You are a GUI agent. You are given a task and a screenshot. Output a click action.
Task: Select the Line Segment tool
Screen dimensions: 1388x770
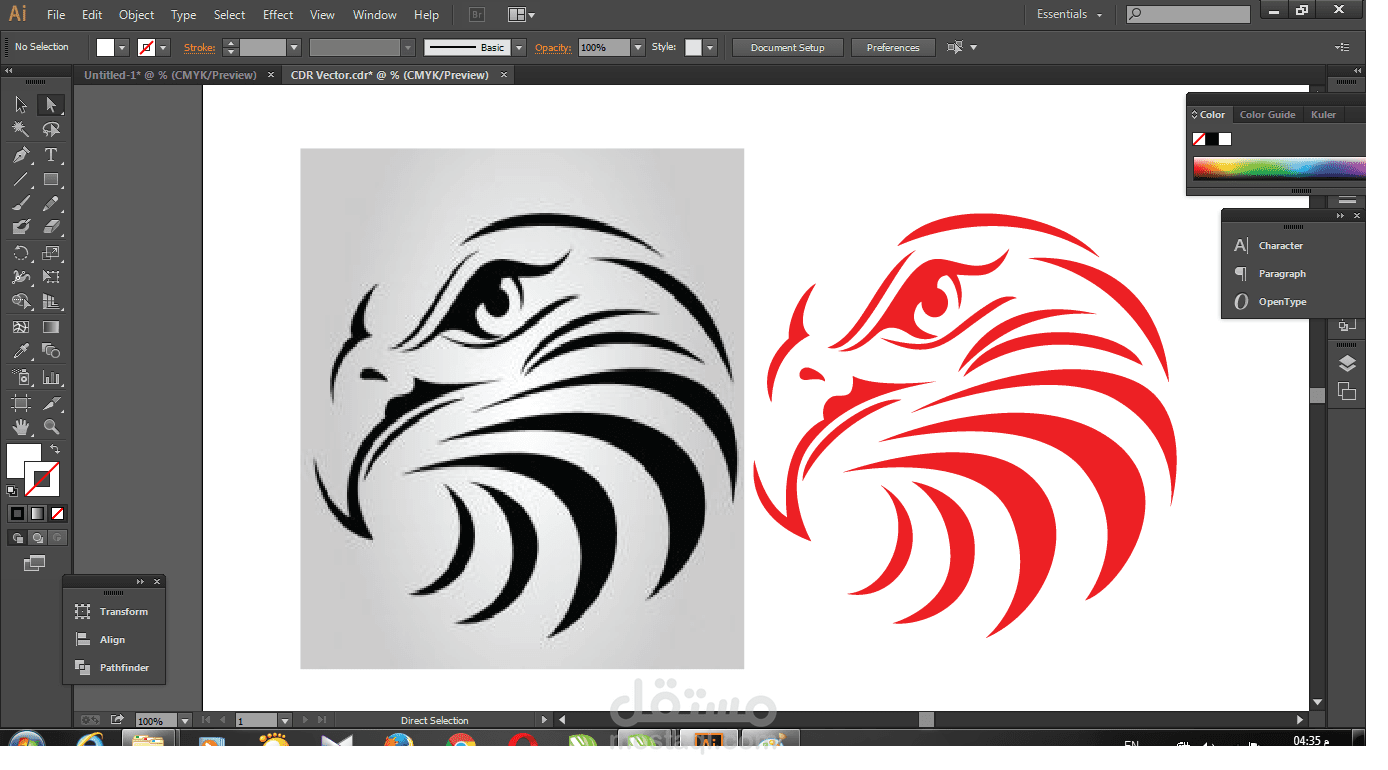(x=21, y=180)
